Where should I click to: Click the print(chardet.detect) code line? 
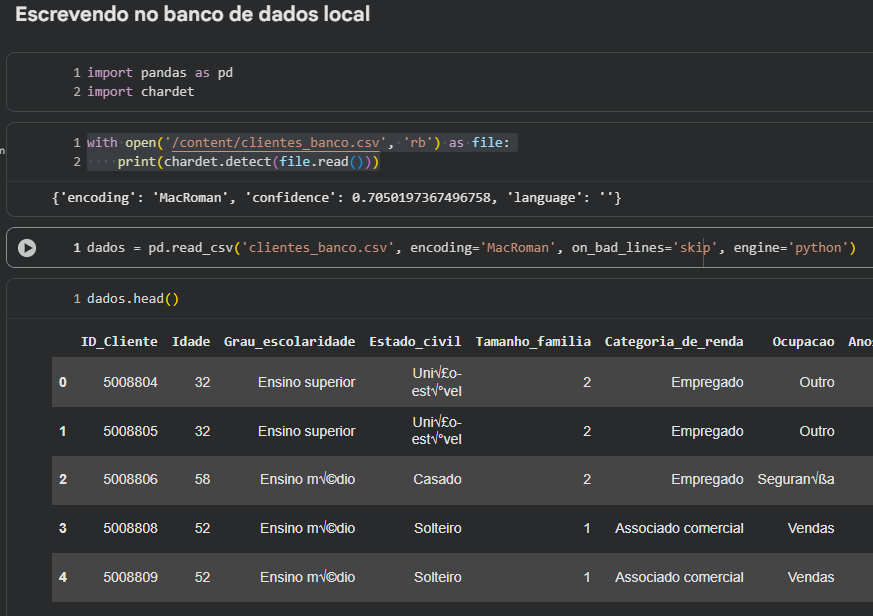pyautogui.click(x=248, y=161)
